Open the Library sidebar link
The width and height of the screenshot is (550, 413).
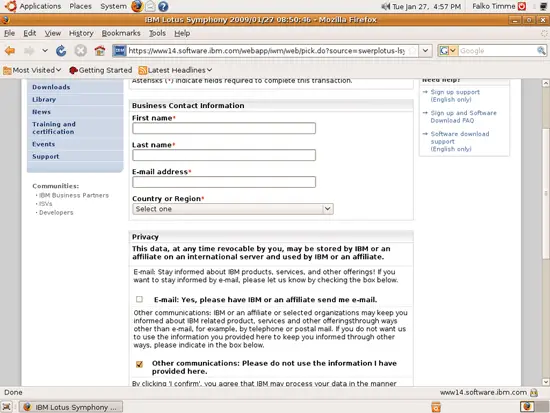pos(44,100)
